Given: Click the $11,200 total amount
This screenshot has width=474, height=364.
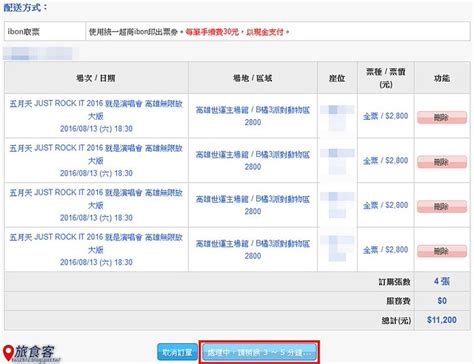Looking at the screenshot, I should coord(442,320).
